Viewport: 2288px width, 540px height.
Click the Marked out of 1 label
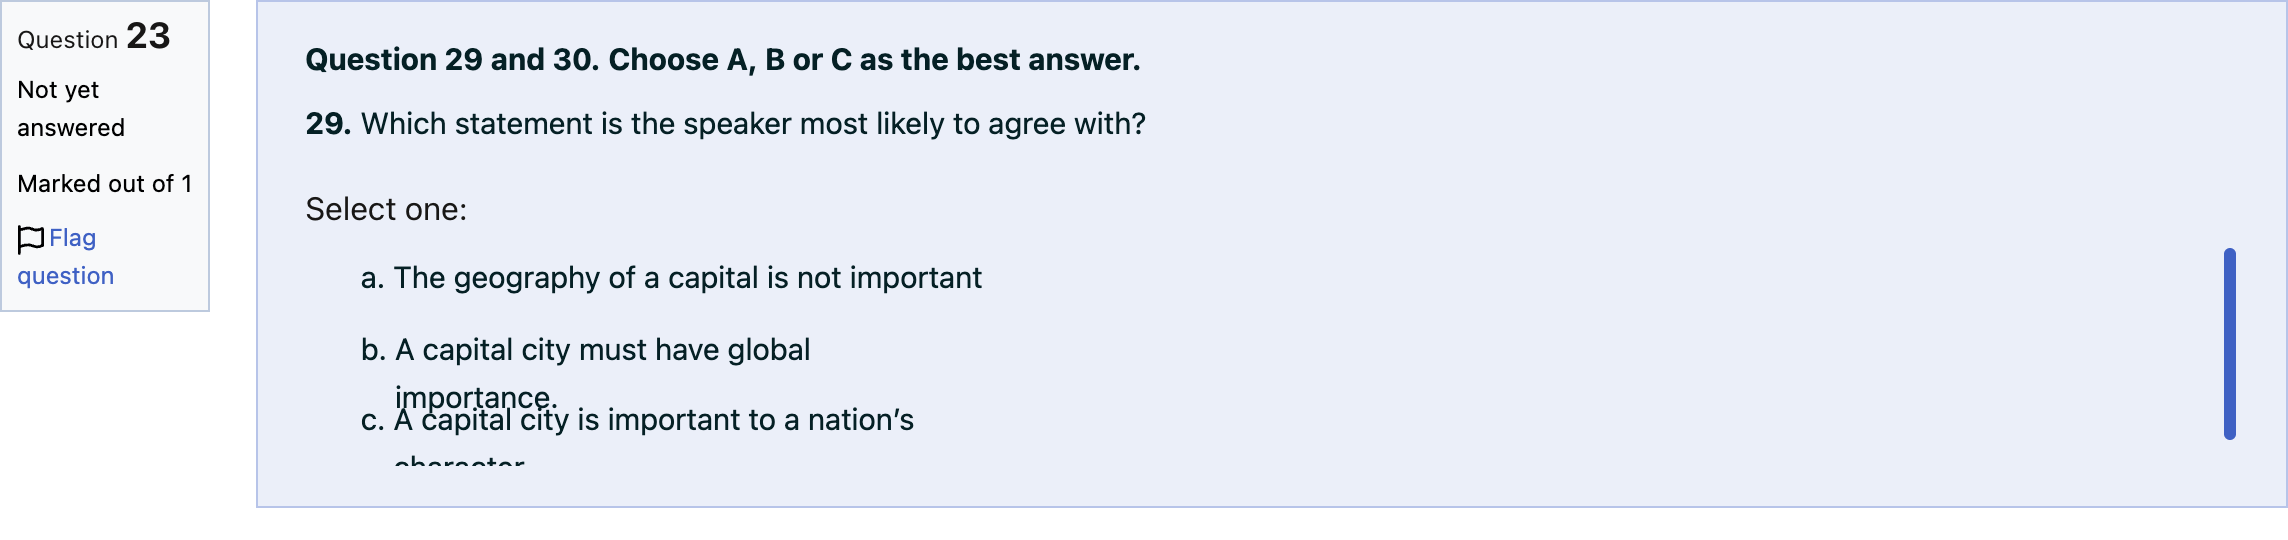105,184
